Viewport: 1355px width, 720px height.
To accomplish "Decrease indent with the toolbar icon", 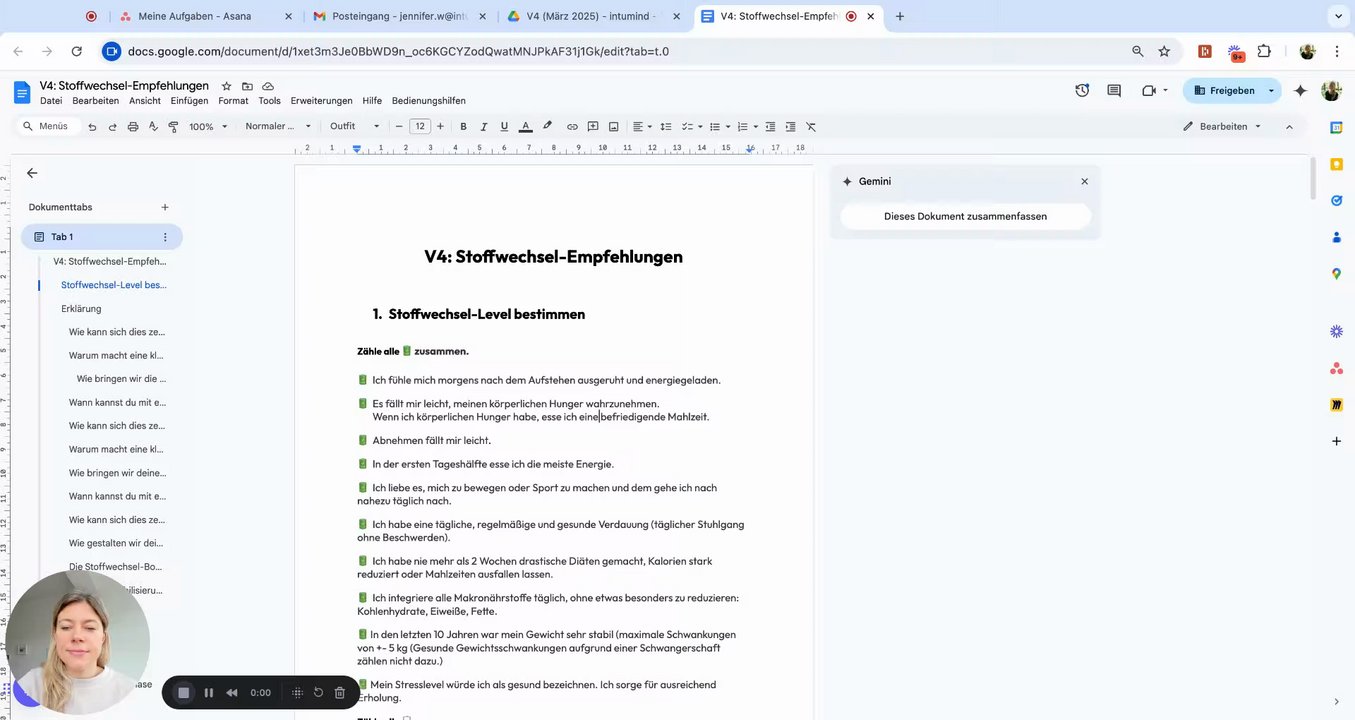I will tap(770, 127).
